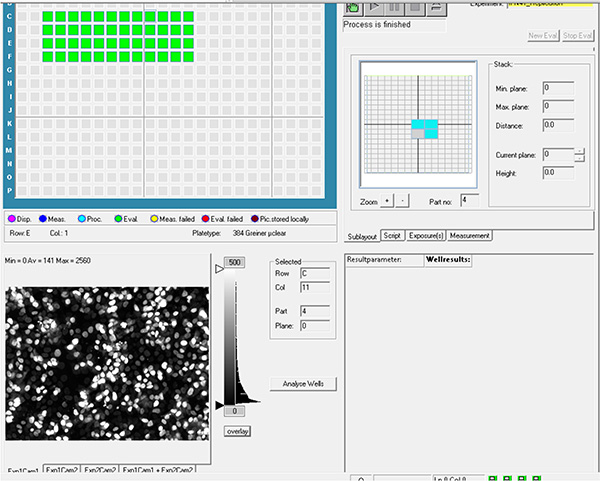Click the upper histogram slider handle at 500

(221, 269)
